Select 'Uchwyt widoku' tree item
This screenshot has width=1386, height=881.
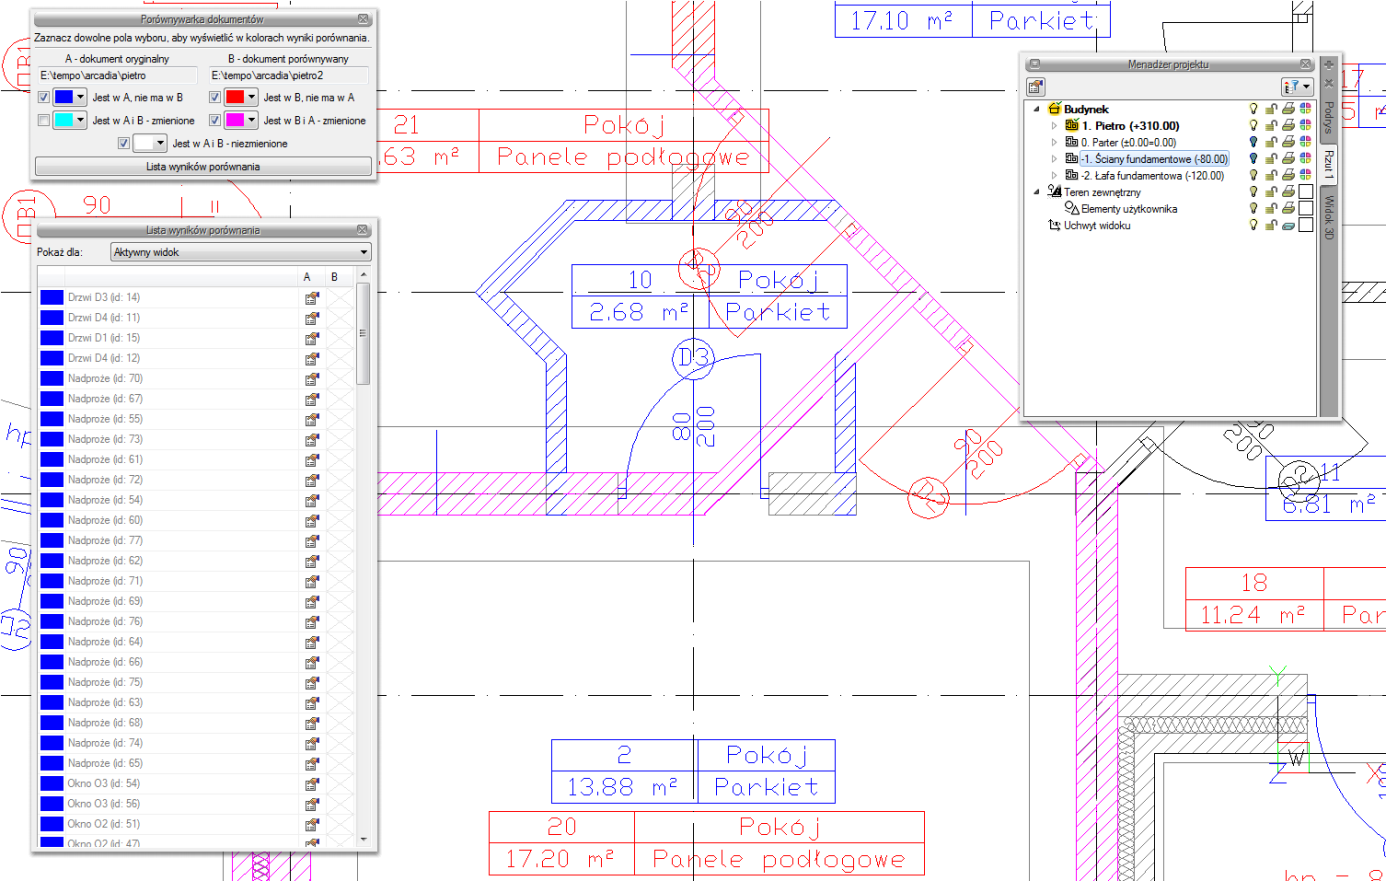pos(1097,225)
